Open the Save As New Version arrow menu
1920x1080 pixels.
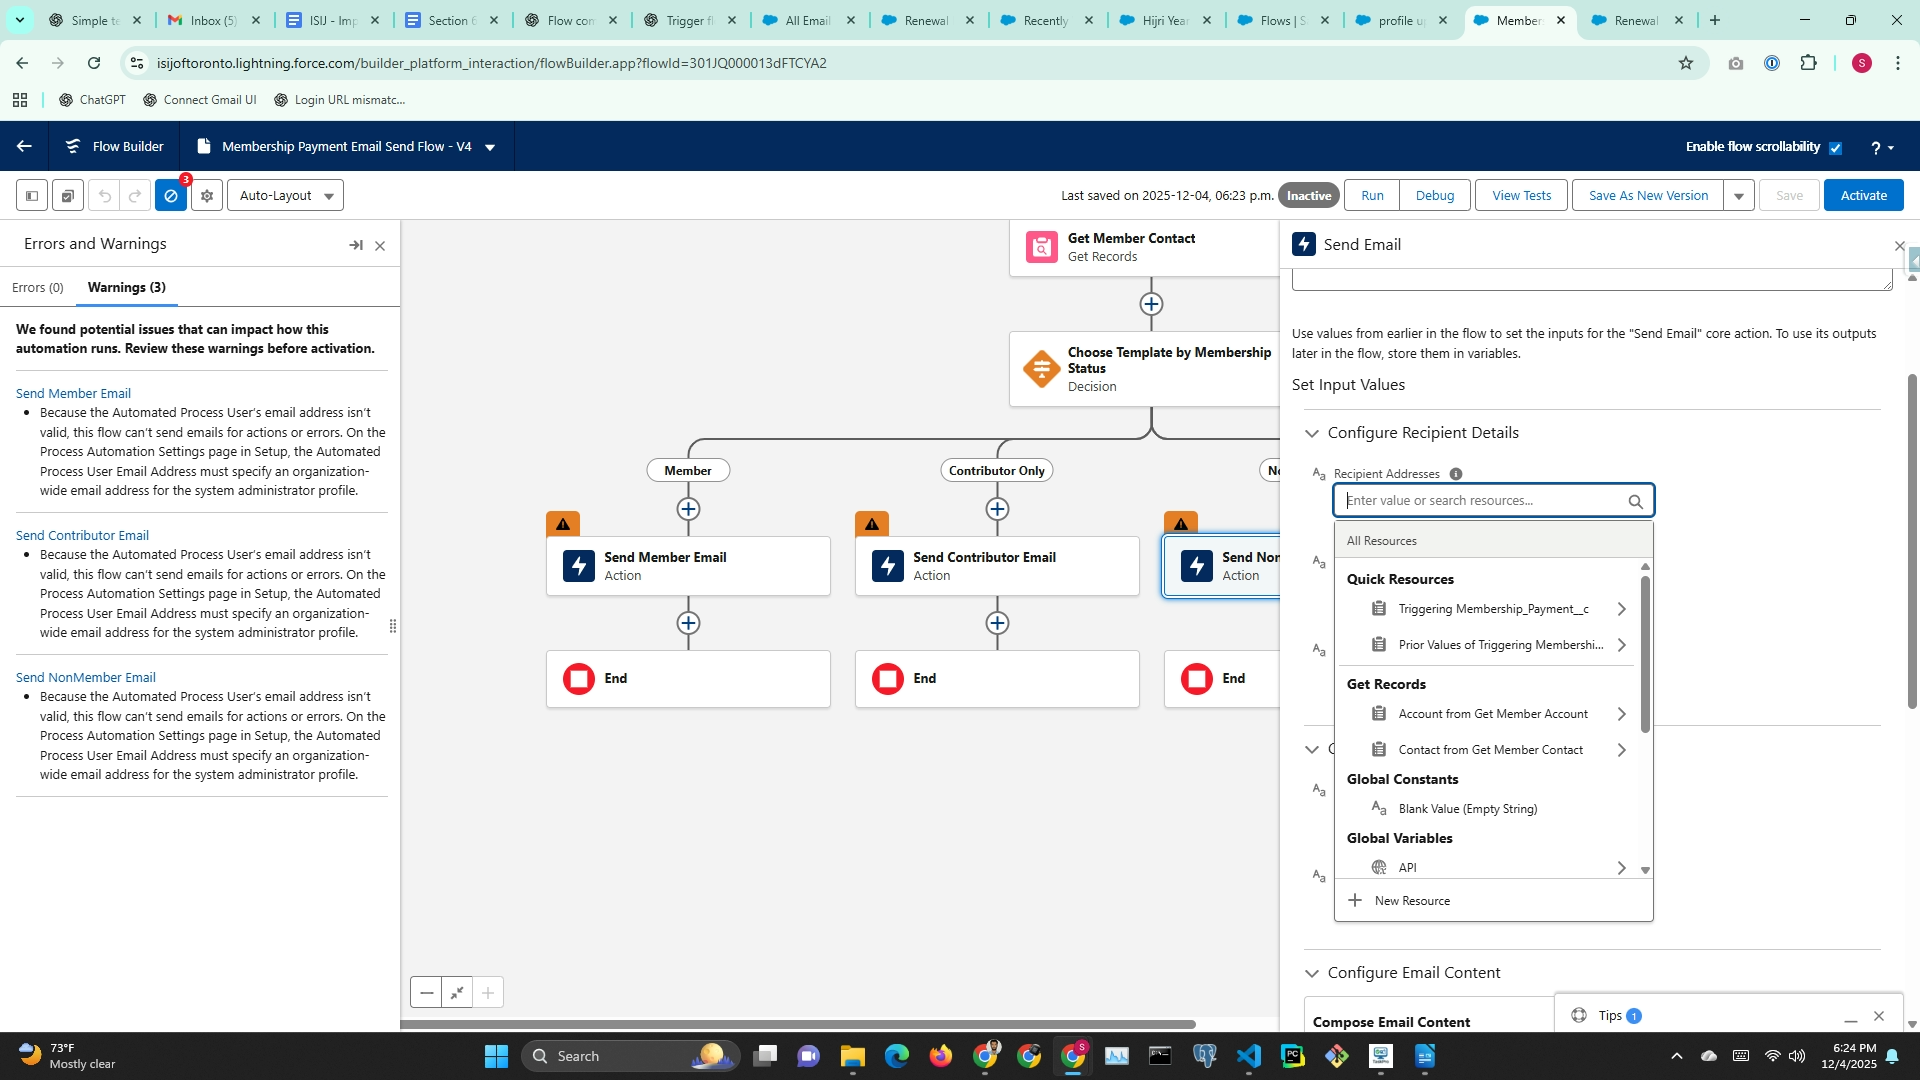click(1739, 196)
